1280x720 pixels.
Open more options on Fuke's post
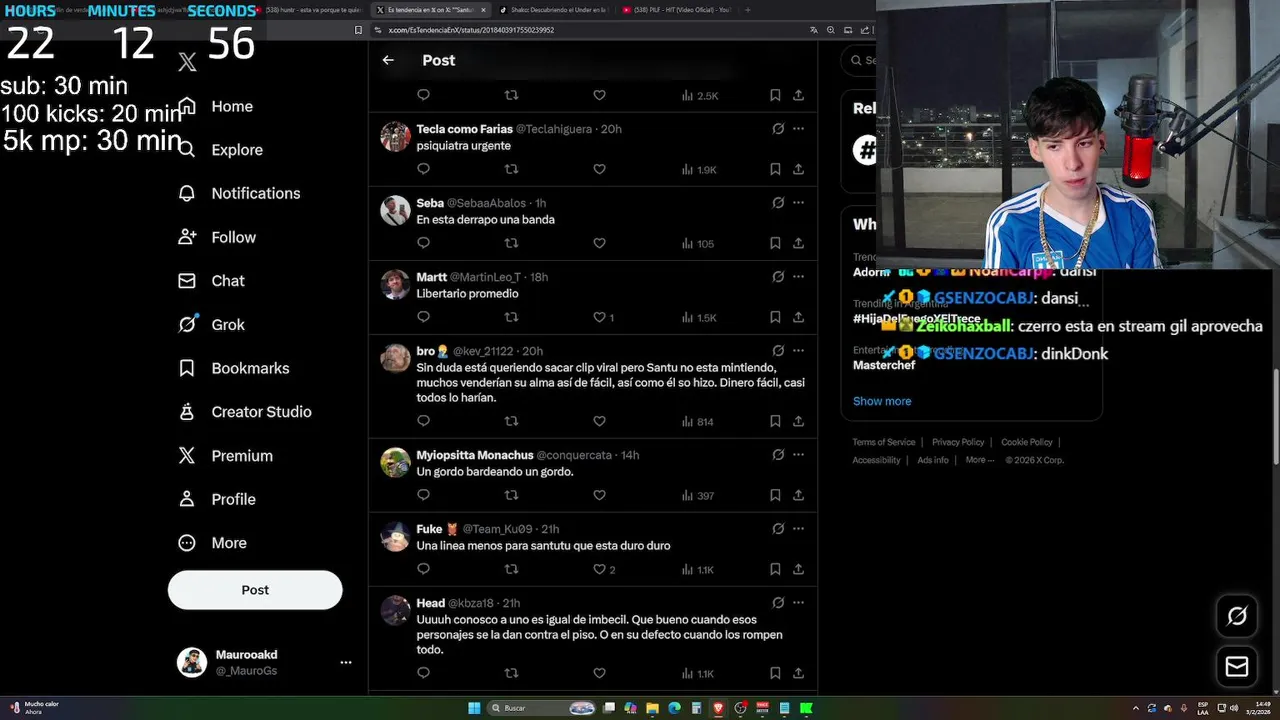(x=798, y=529)
